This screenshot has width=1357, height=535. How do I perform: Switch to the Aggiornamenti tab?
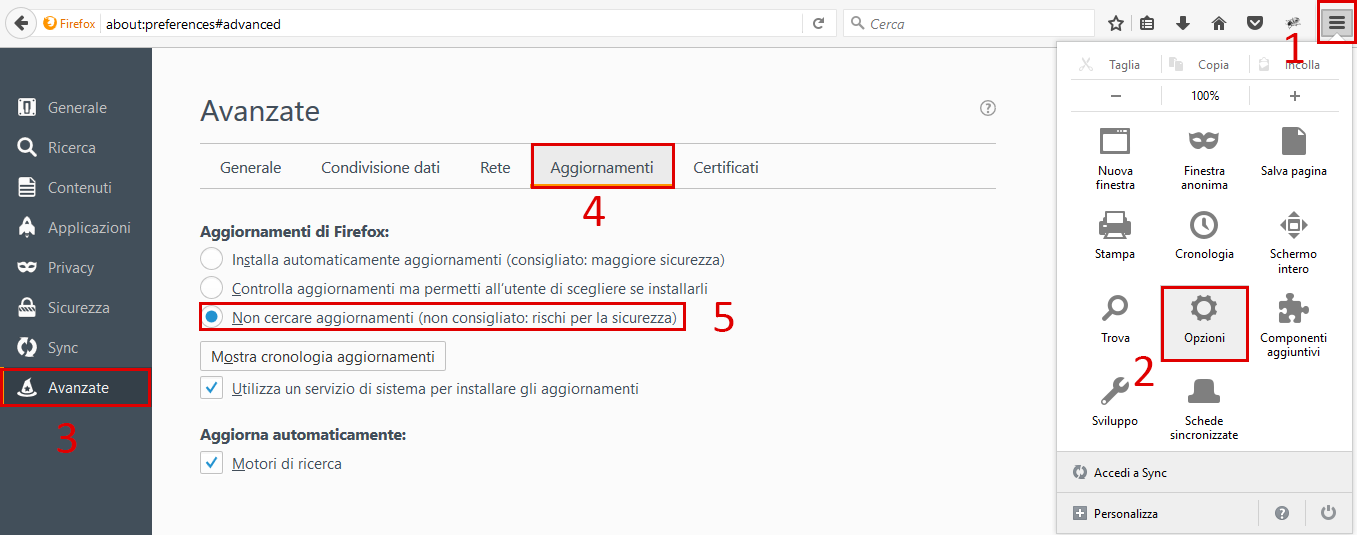click(602, 167)
